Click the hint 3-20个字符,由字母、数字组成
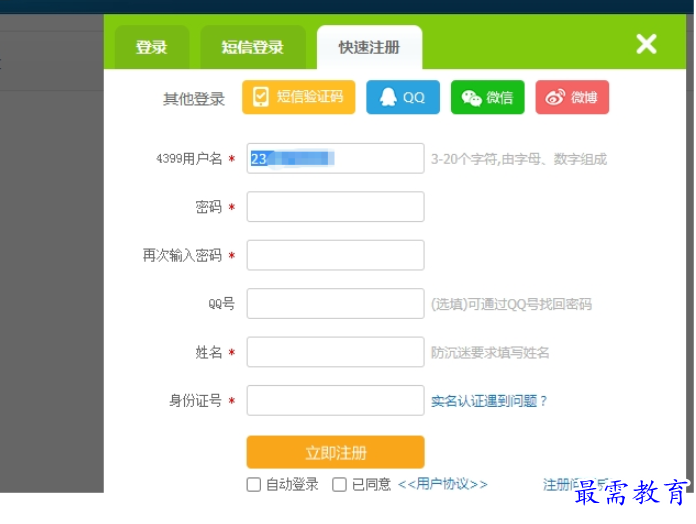 [519, 159]
